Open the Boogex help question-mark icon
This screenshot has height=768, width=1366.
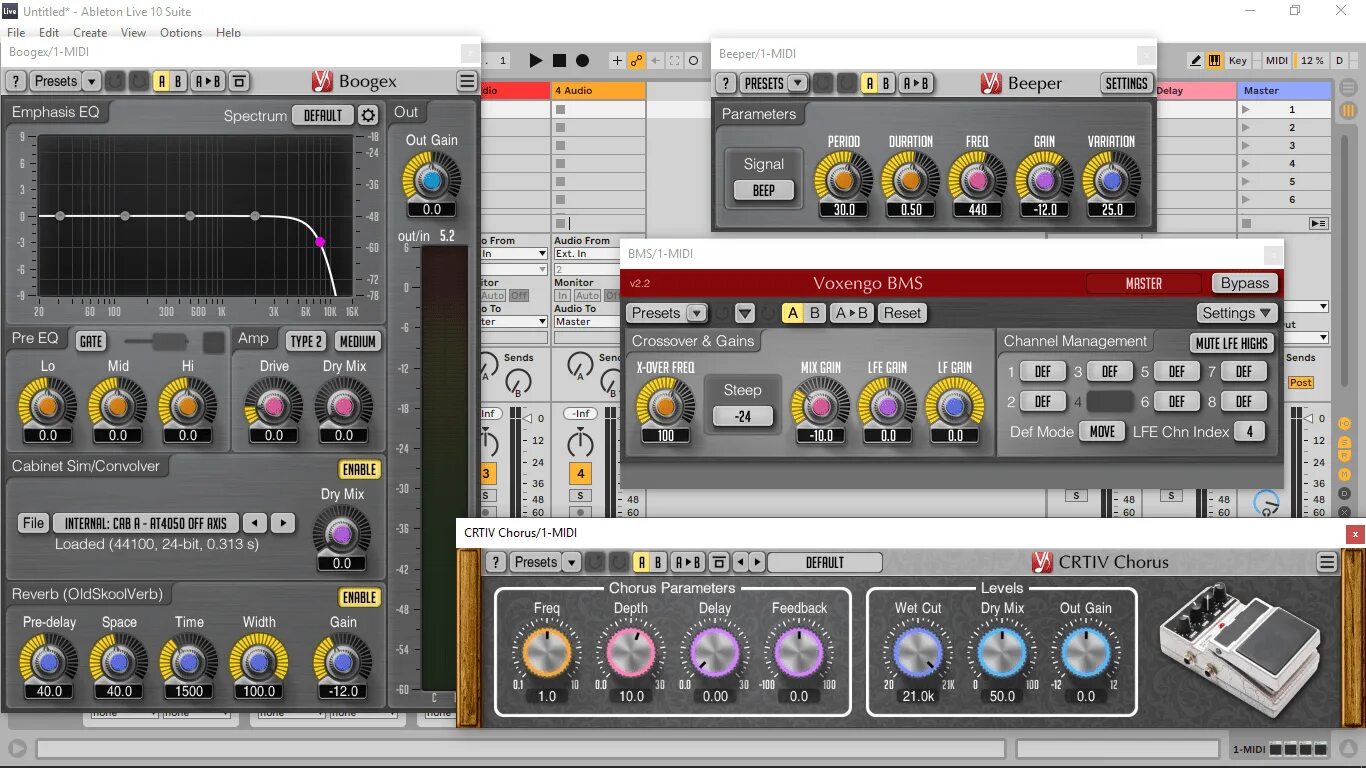click(16, 81)
